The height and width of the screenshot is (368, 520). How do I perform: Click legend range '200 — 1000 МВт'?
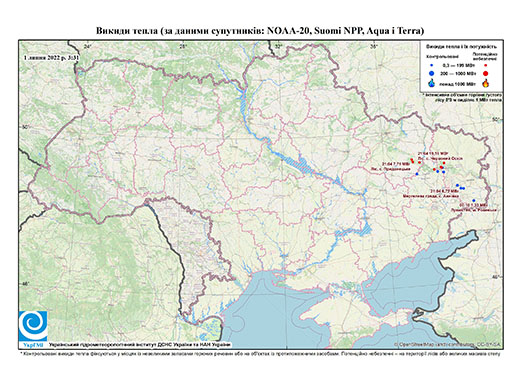tap(458, 73)
